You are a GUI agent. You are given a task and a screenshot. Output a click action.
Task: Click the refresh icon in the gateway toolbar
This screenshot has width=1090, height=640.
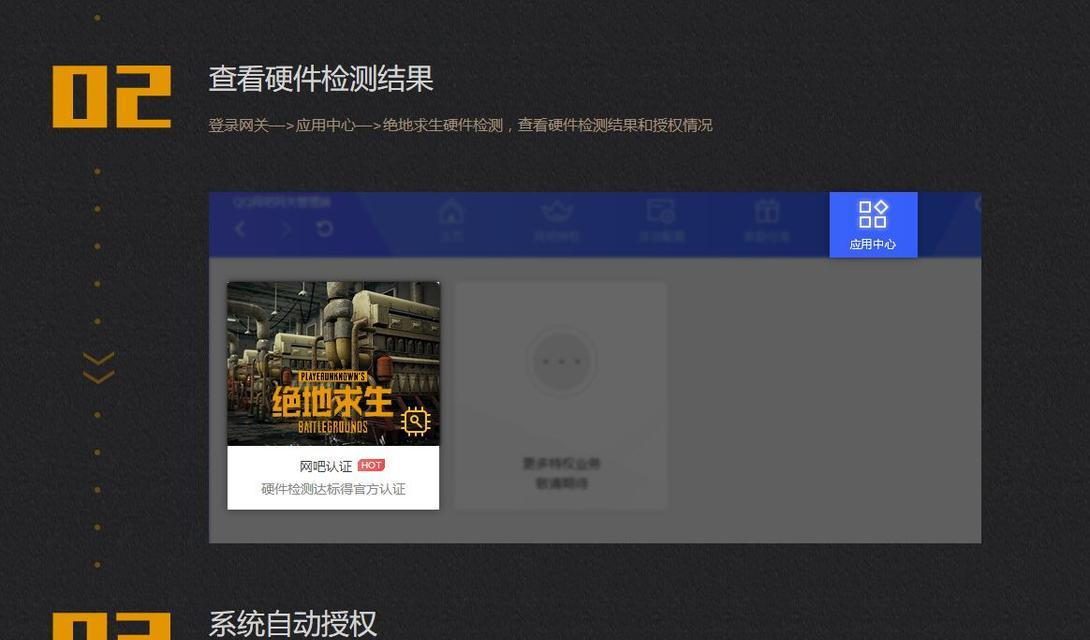[325, 228]
